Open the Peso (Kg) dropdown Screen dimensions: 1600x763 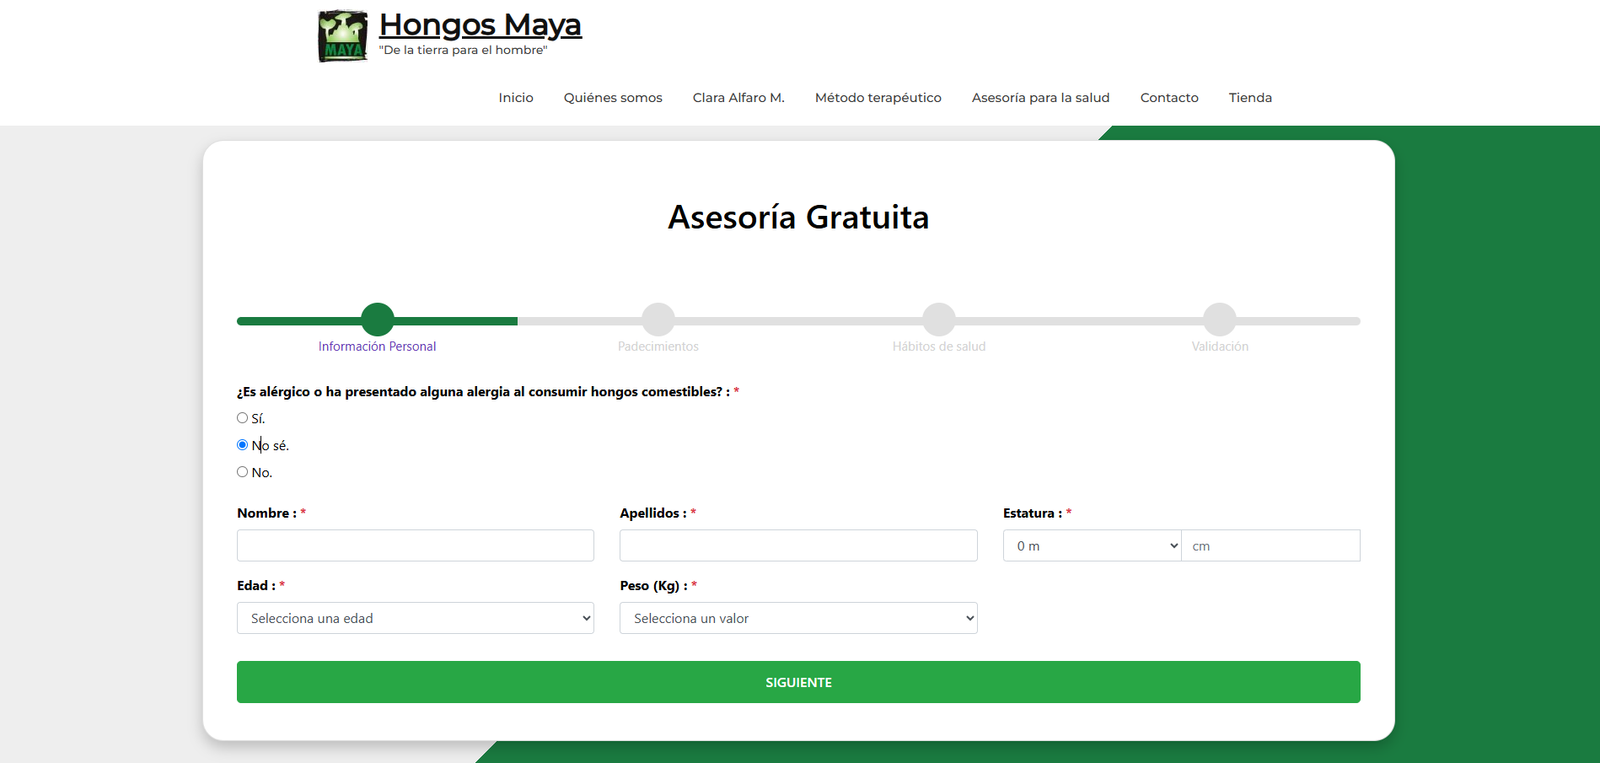(x=798, y=618)
